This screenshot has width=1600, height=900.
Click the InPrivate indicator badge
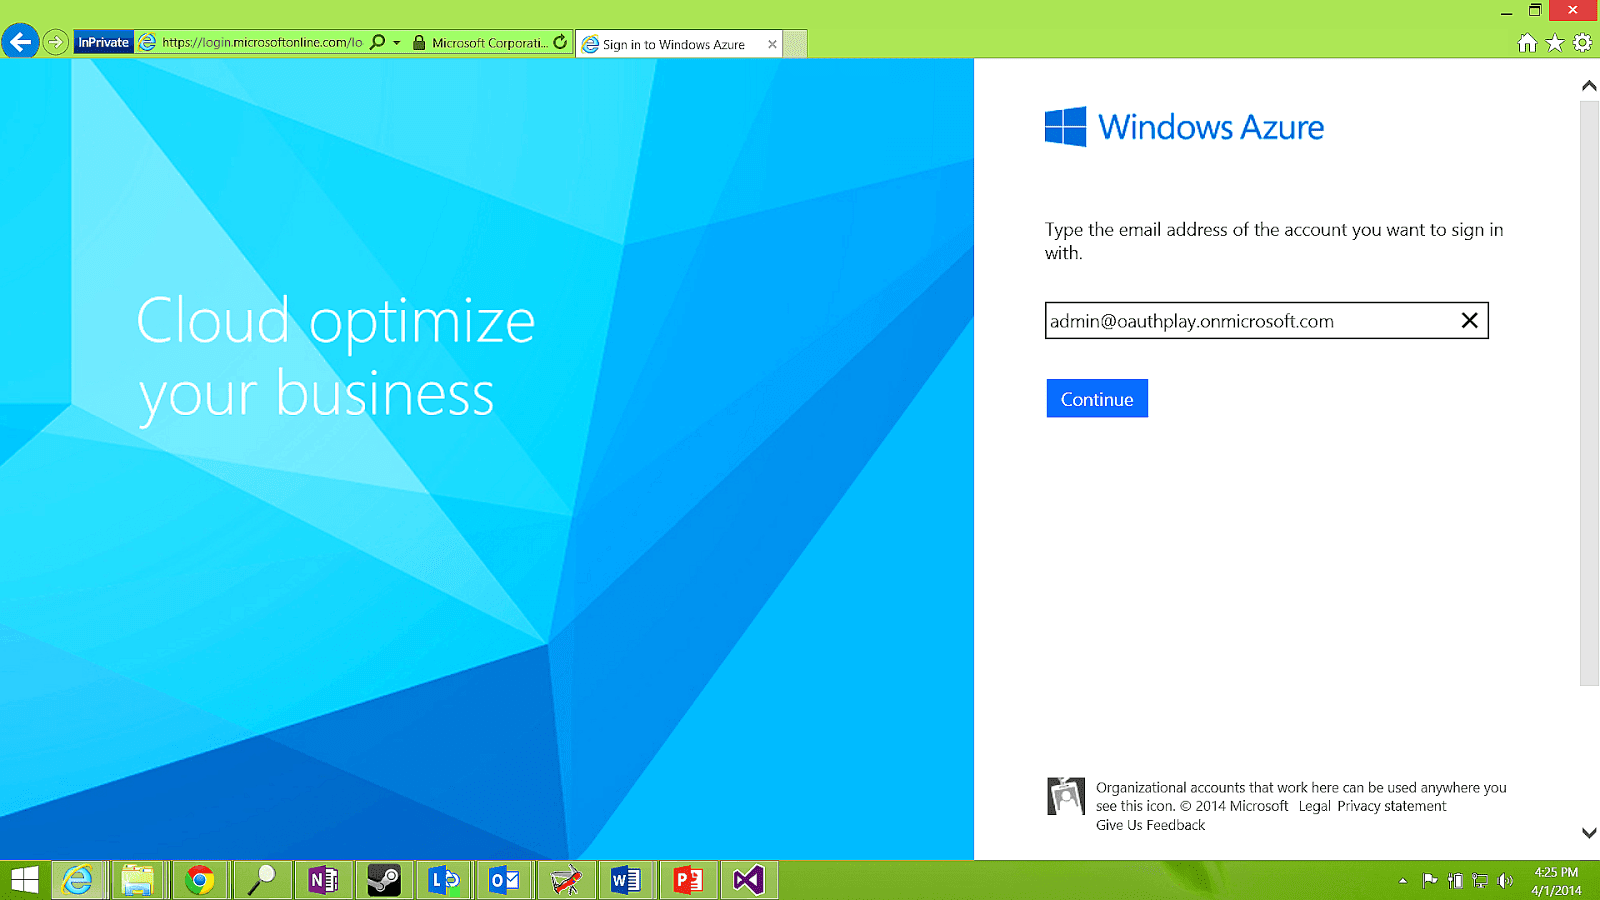click(104, 42)
